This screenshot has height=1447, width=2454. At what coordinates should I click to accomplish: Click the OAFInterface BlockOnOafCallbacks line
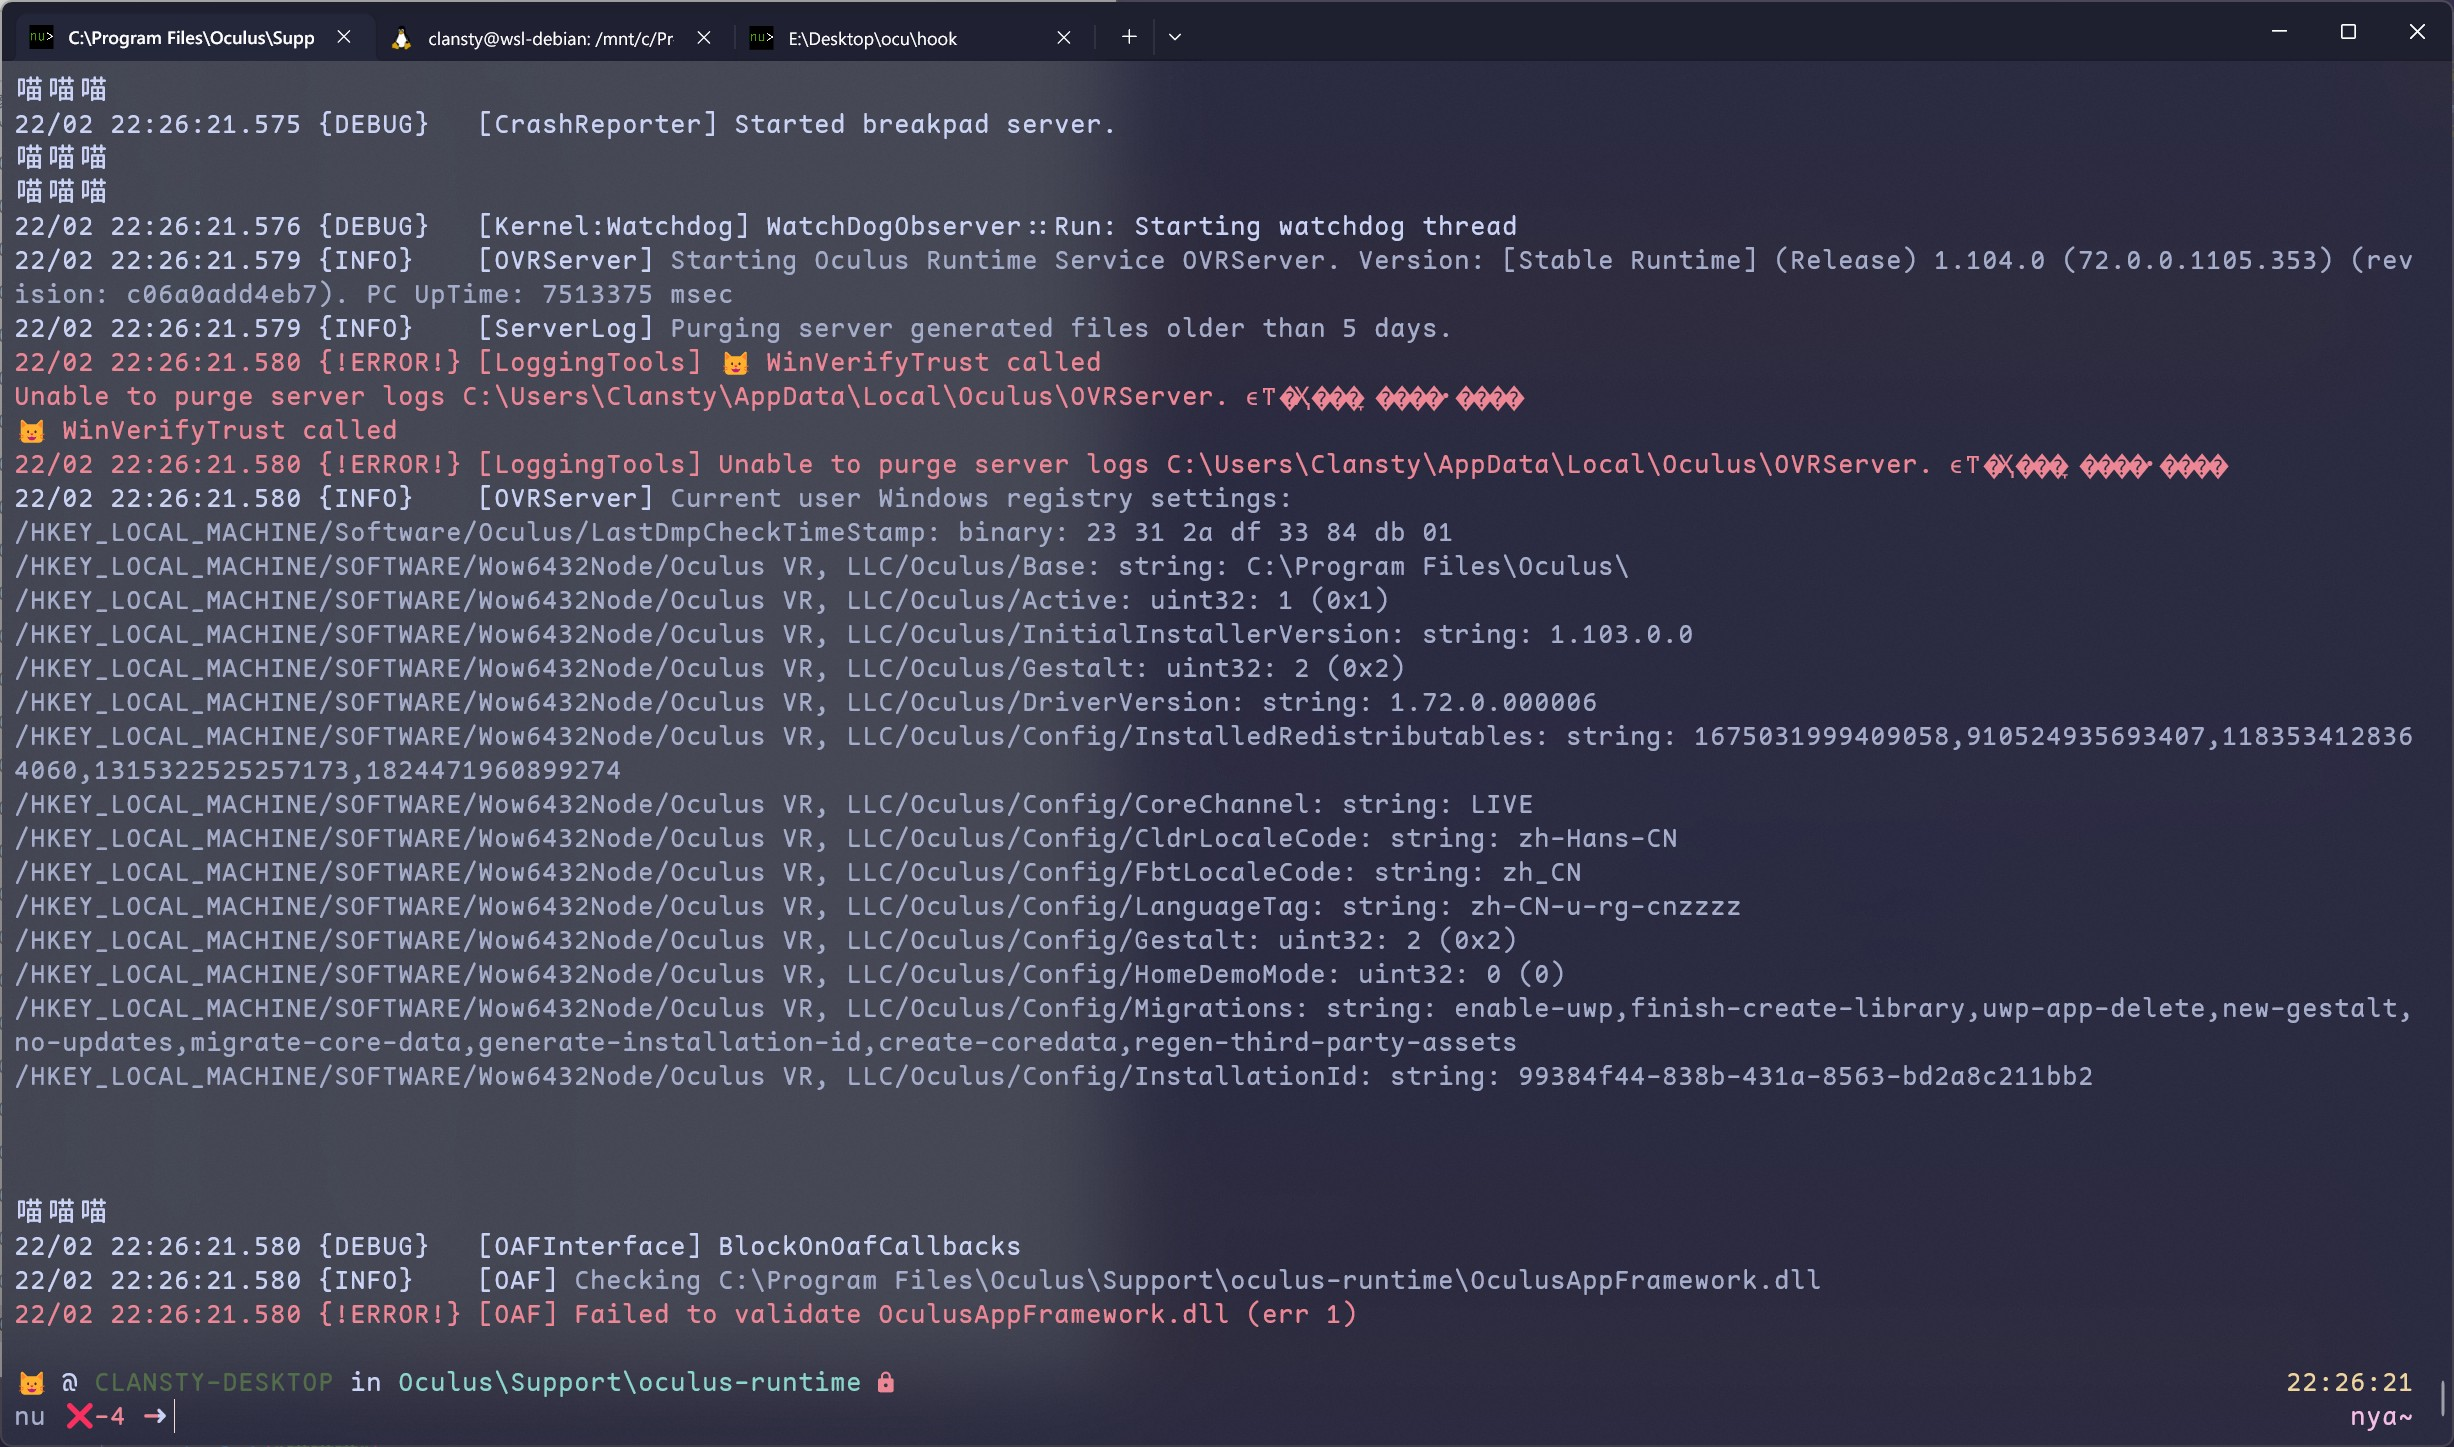click(x=517, y=1246)
